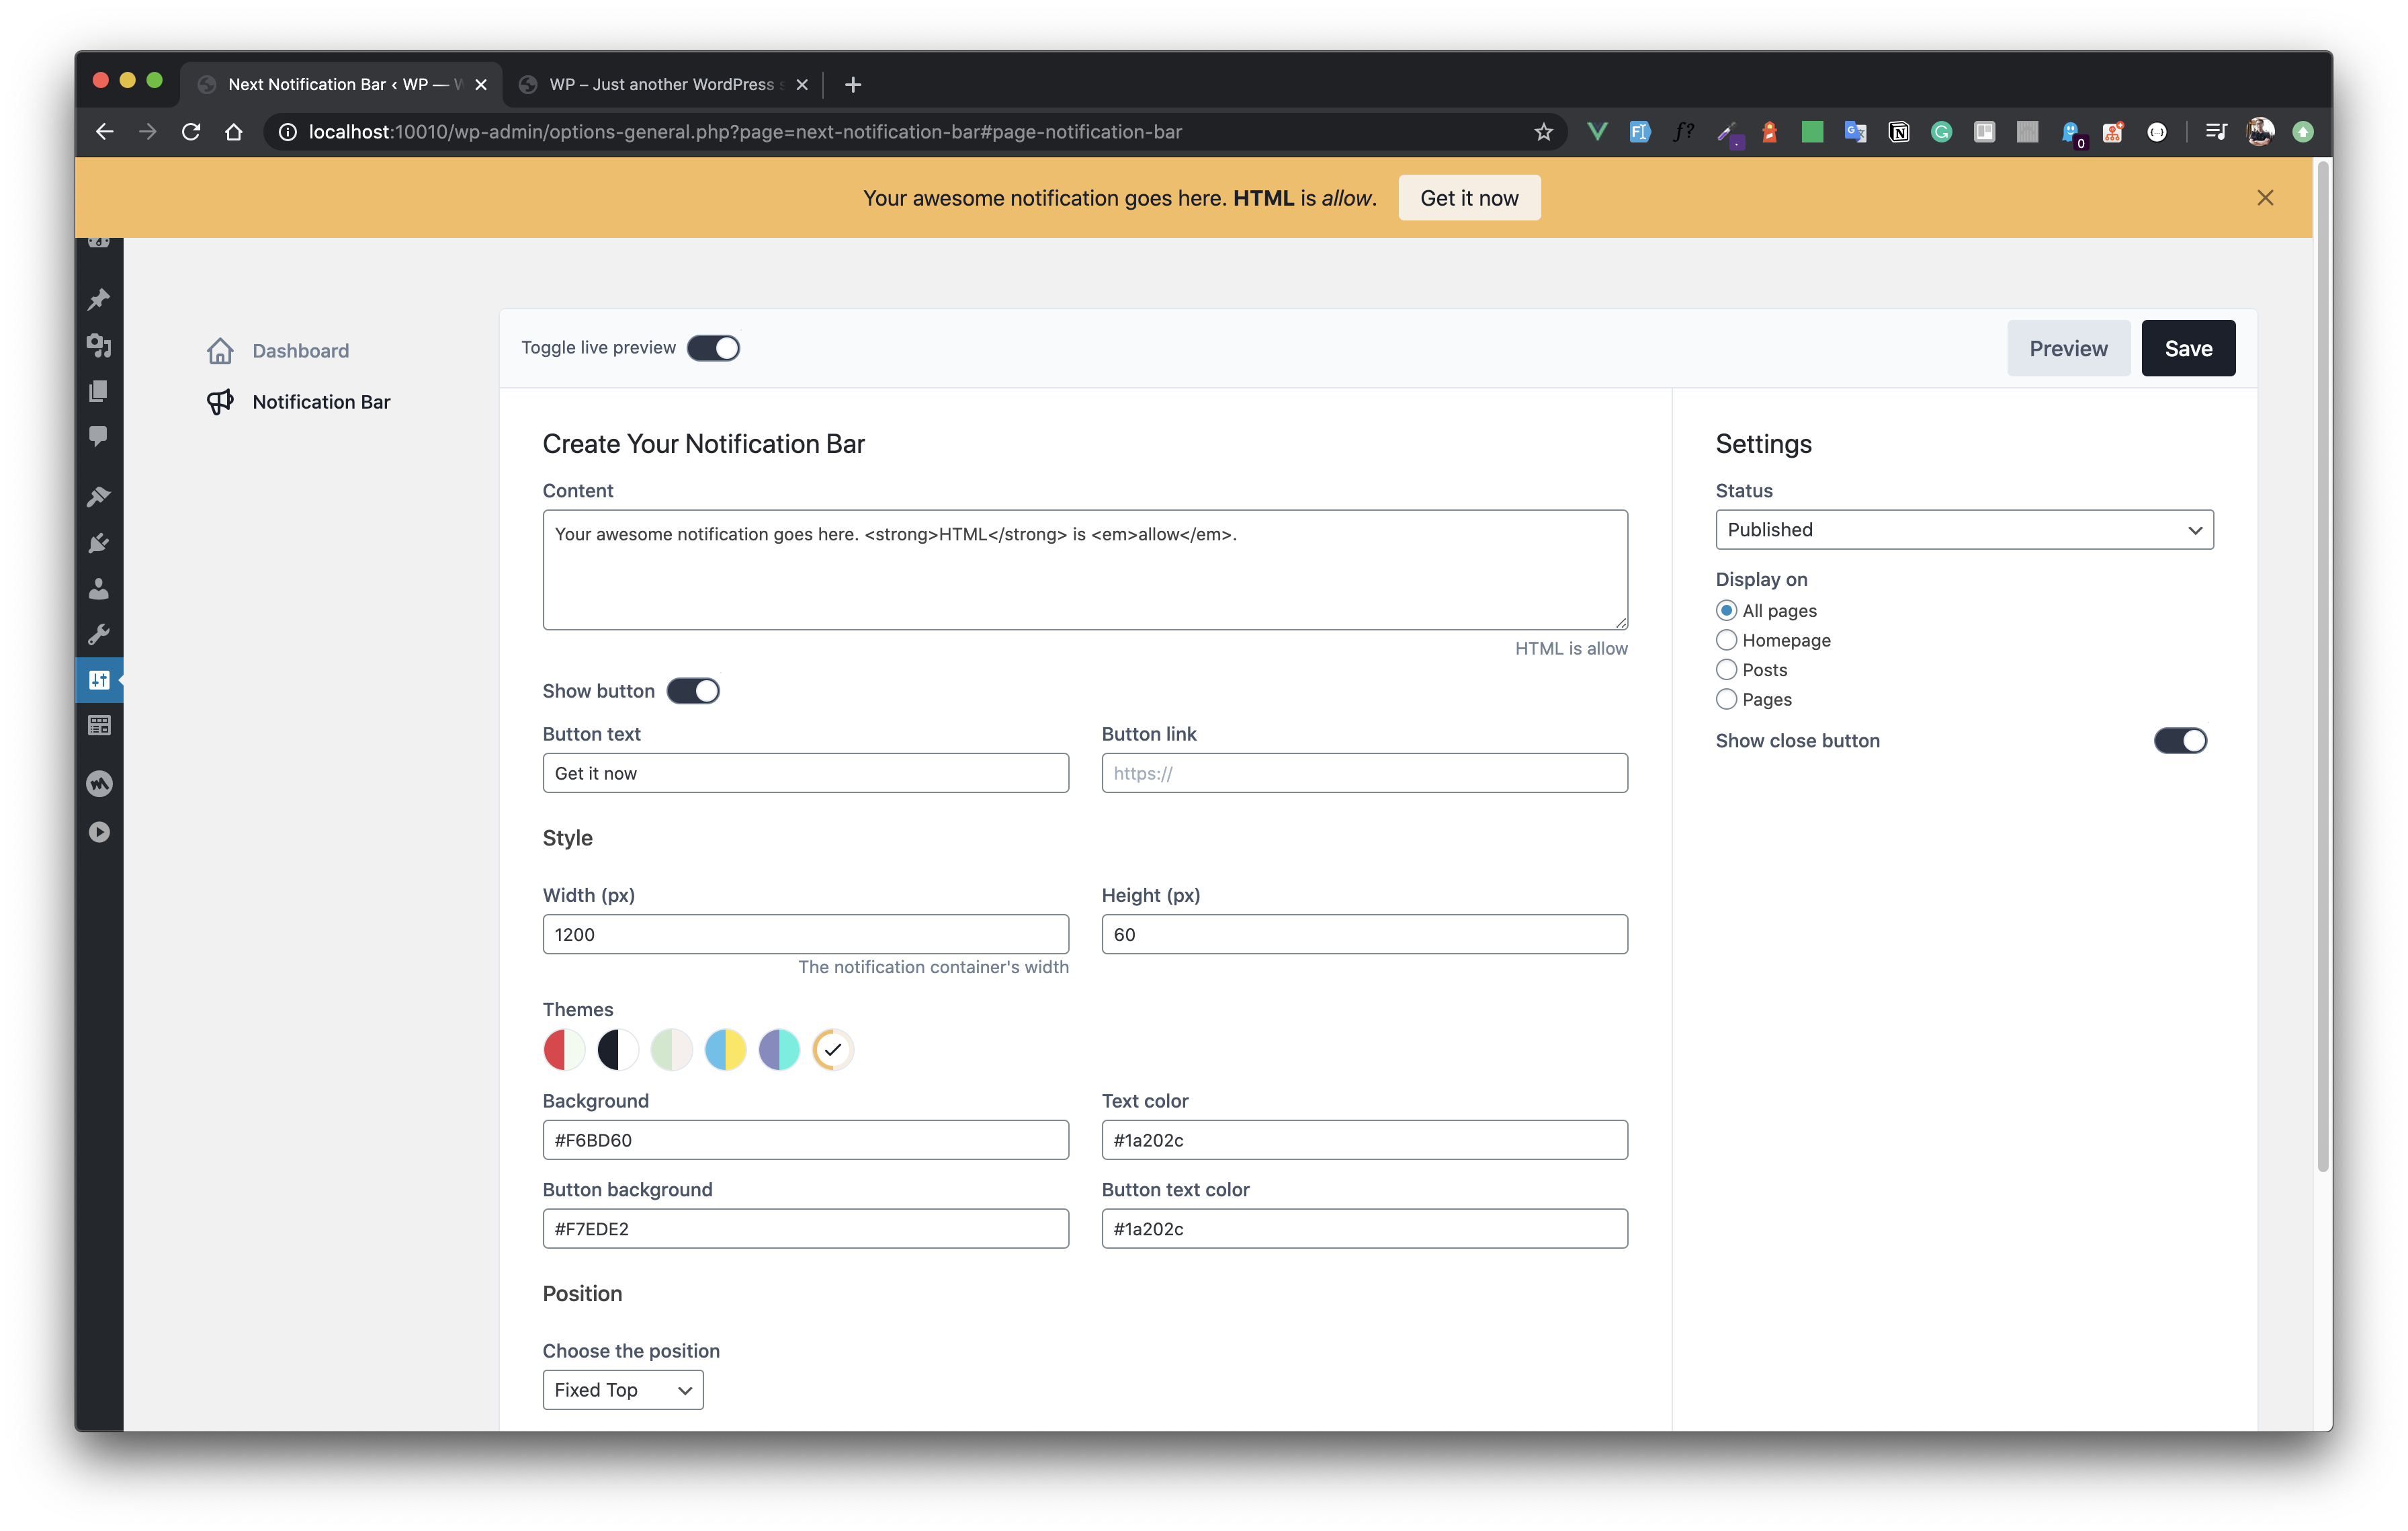Bookmark this page with the star icon

coord(1543,132)
